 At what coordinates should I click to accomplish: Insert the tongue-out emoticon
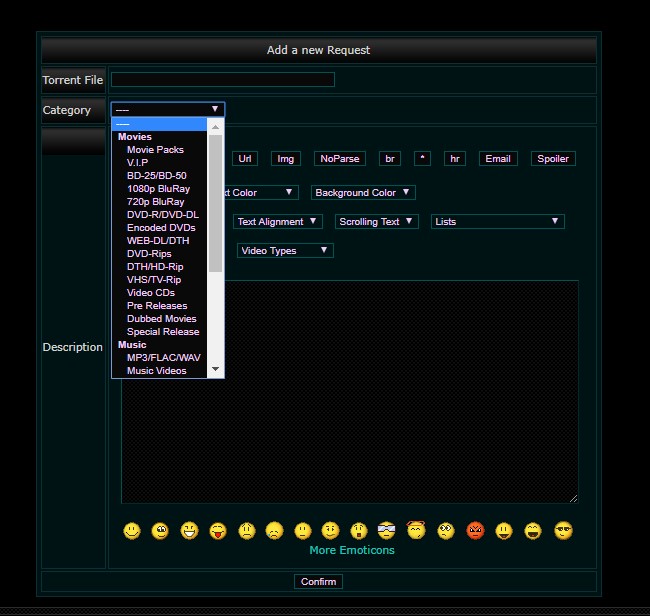(x=217, y=531)
